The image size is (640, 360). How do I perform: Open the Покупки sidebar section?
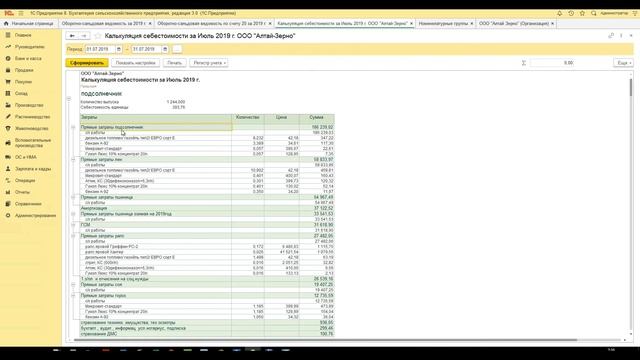[x=23, y=82]
